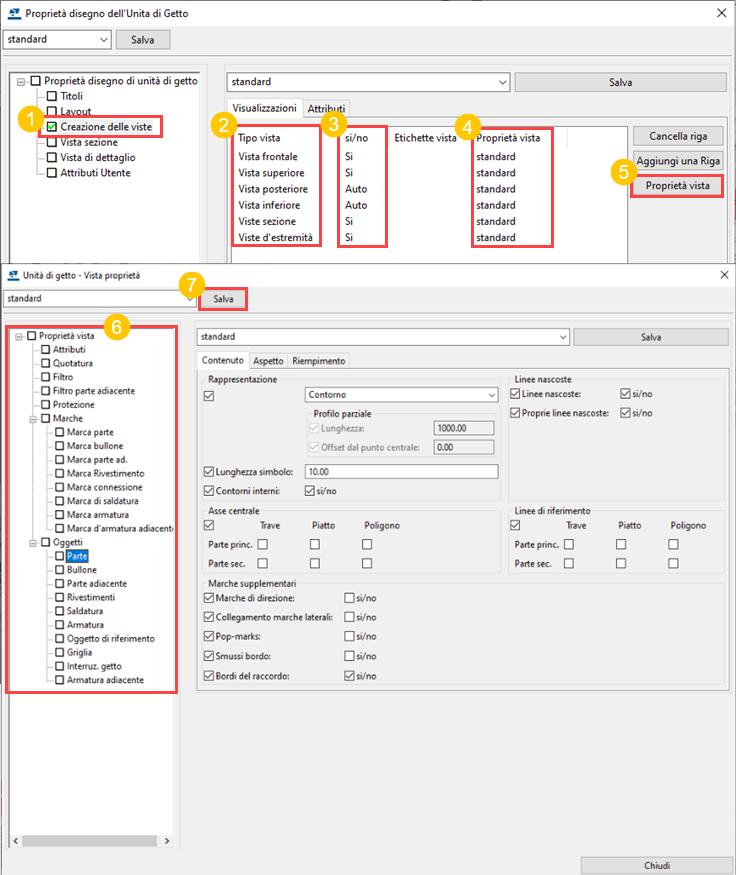Viewport: 736px width, 875px height.
Task: Tick the Protezione tree checkbox
Action: pyautogui.click(x=46, y=405)
